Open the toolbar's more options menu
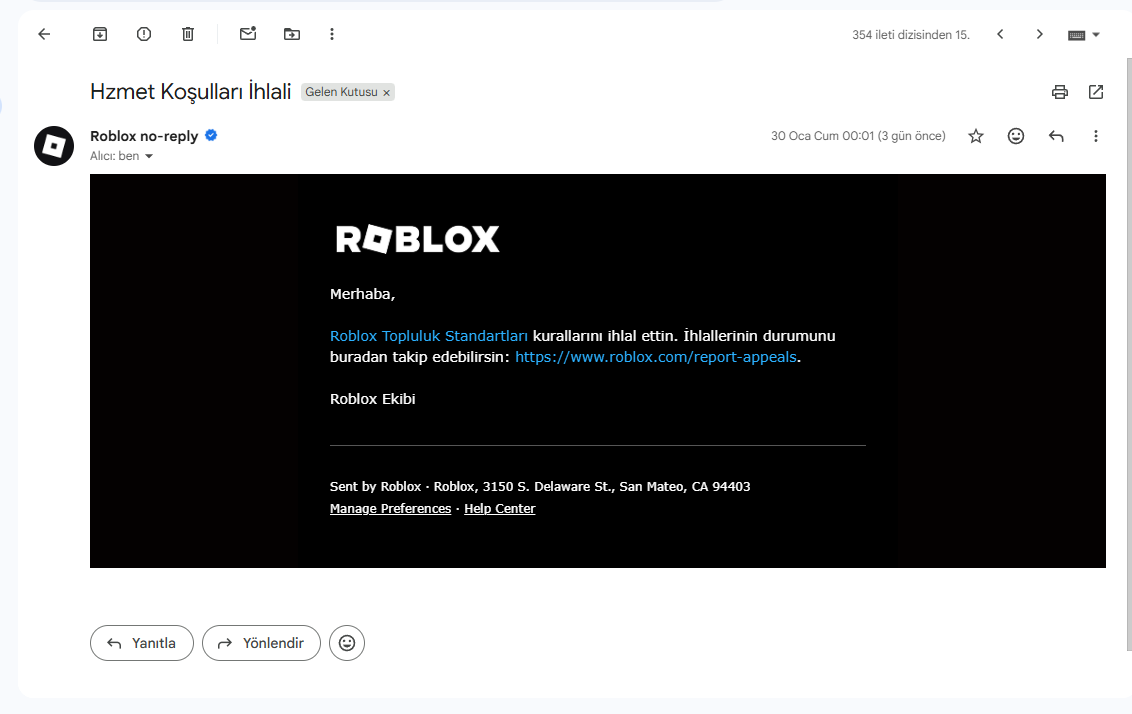Image resolution: width=1132 pixels, height=714 pixels. tap(332, 34)
